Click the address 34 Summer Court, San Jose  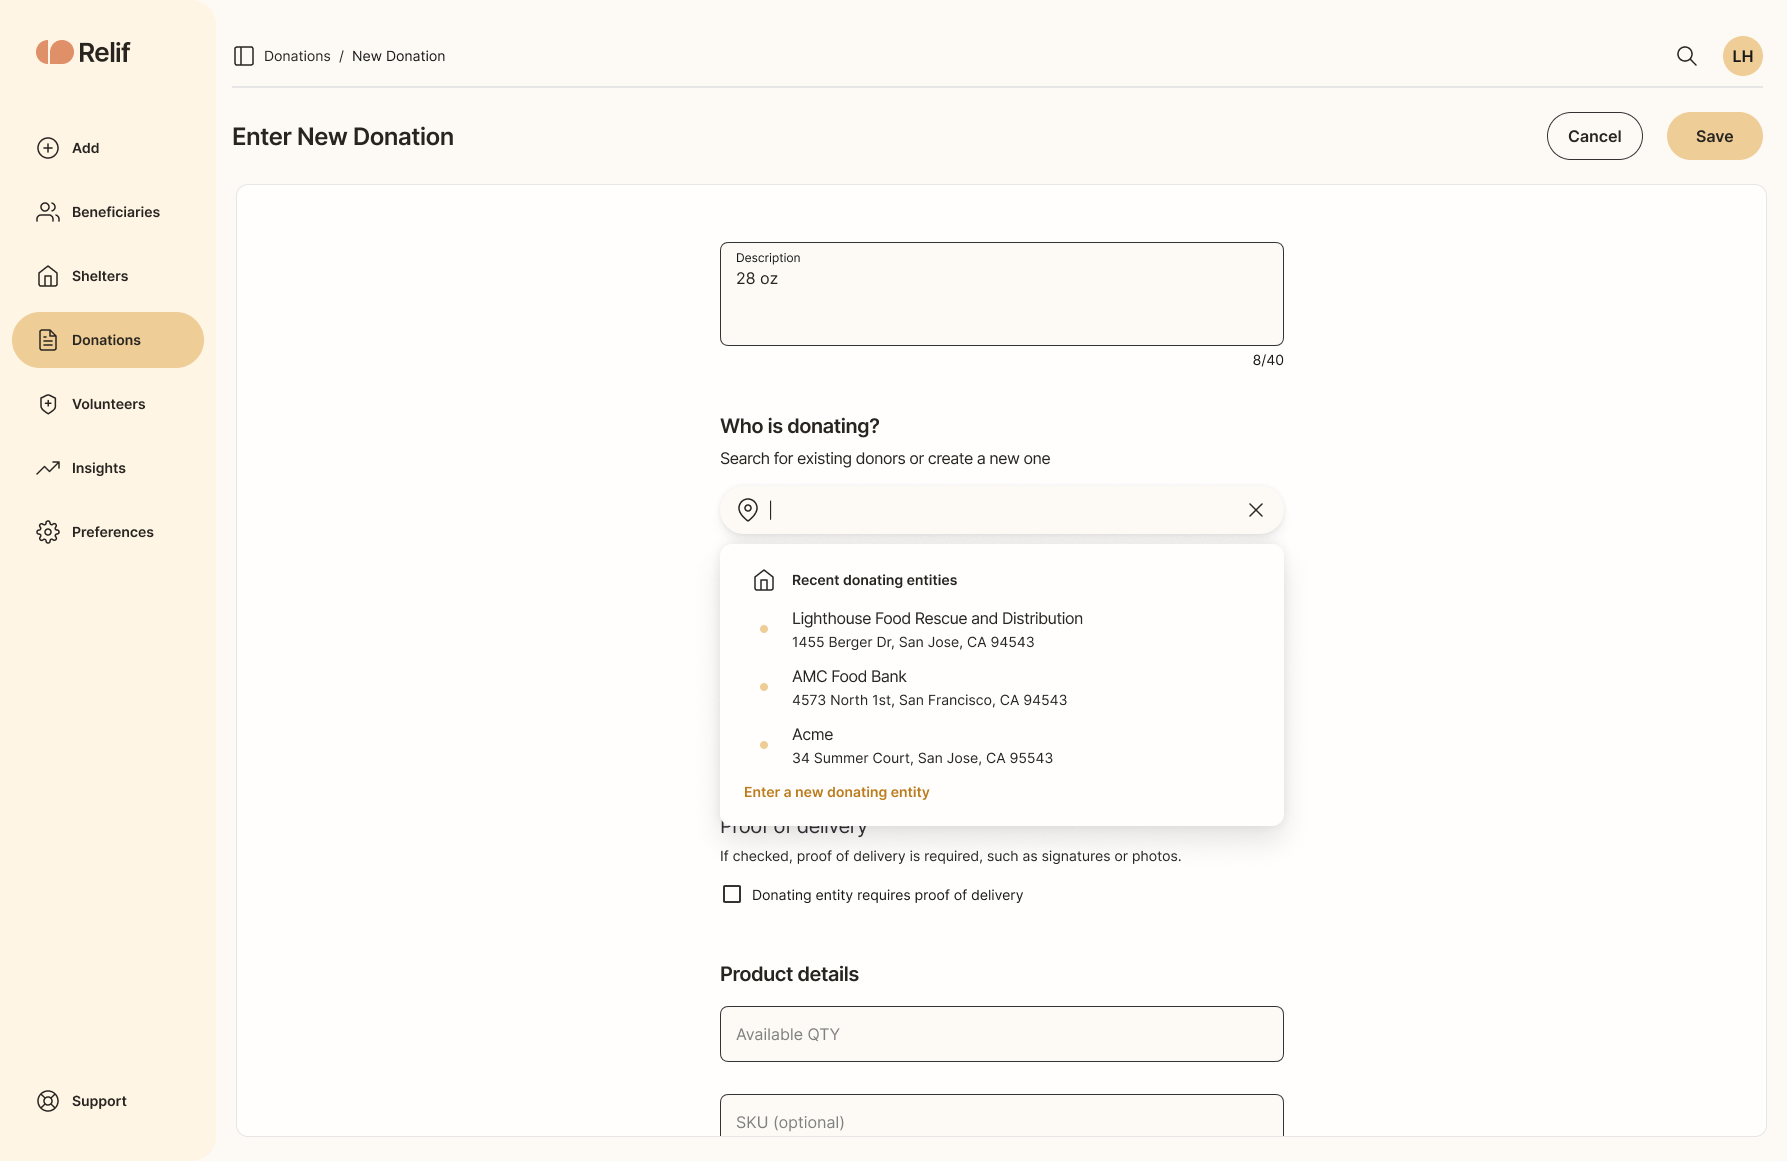coord(922,758)
